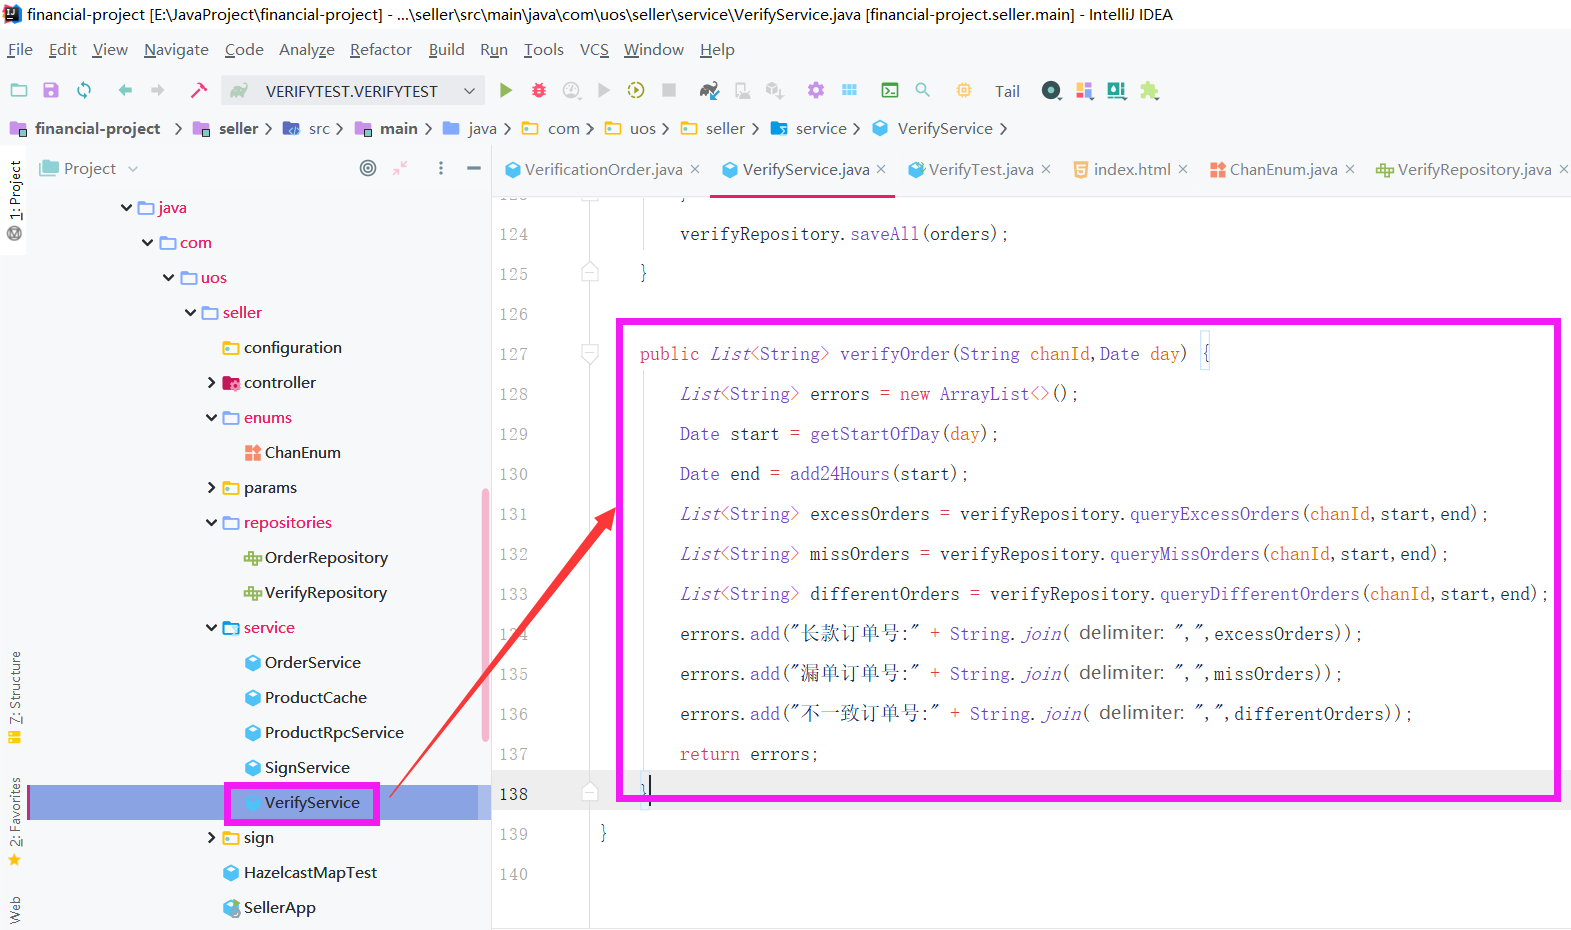This screenshot has width=1571, height=930.
Task: Open the Refactor menu
Action: (380, 50)
